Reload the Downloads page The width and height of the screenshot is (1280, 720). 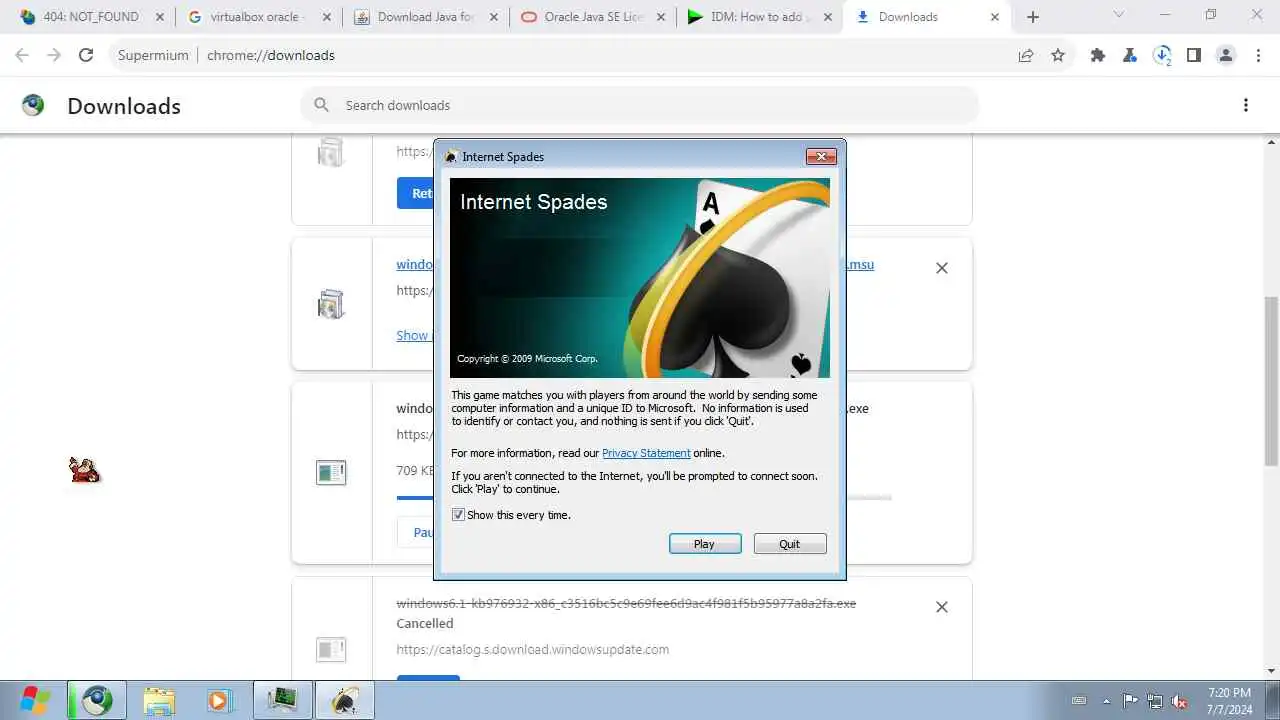(x=86, y=55)
